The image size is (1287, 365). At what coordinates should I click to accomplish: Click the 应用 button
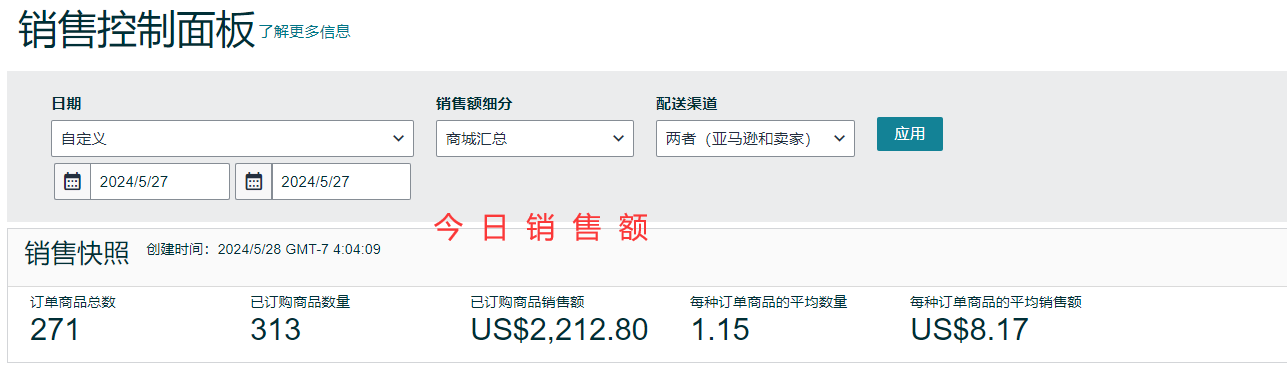point(910,134)
